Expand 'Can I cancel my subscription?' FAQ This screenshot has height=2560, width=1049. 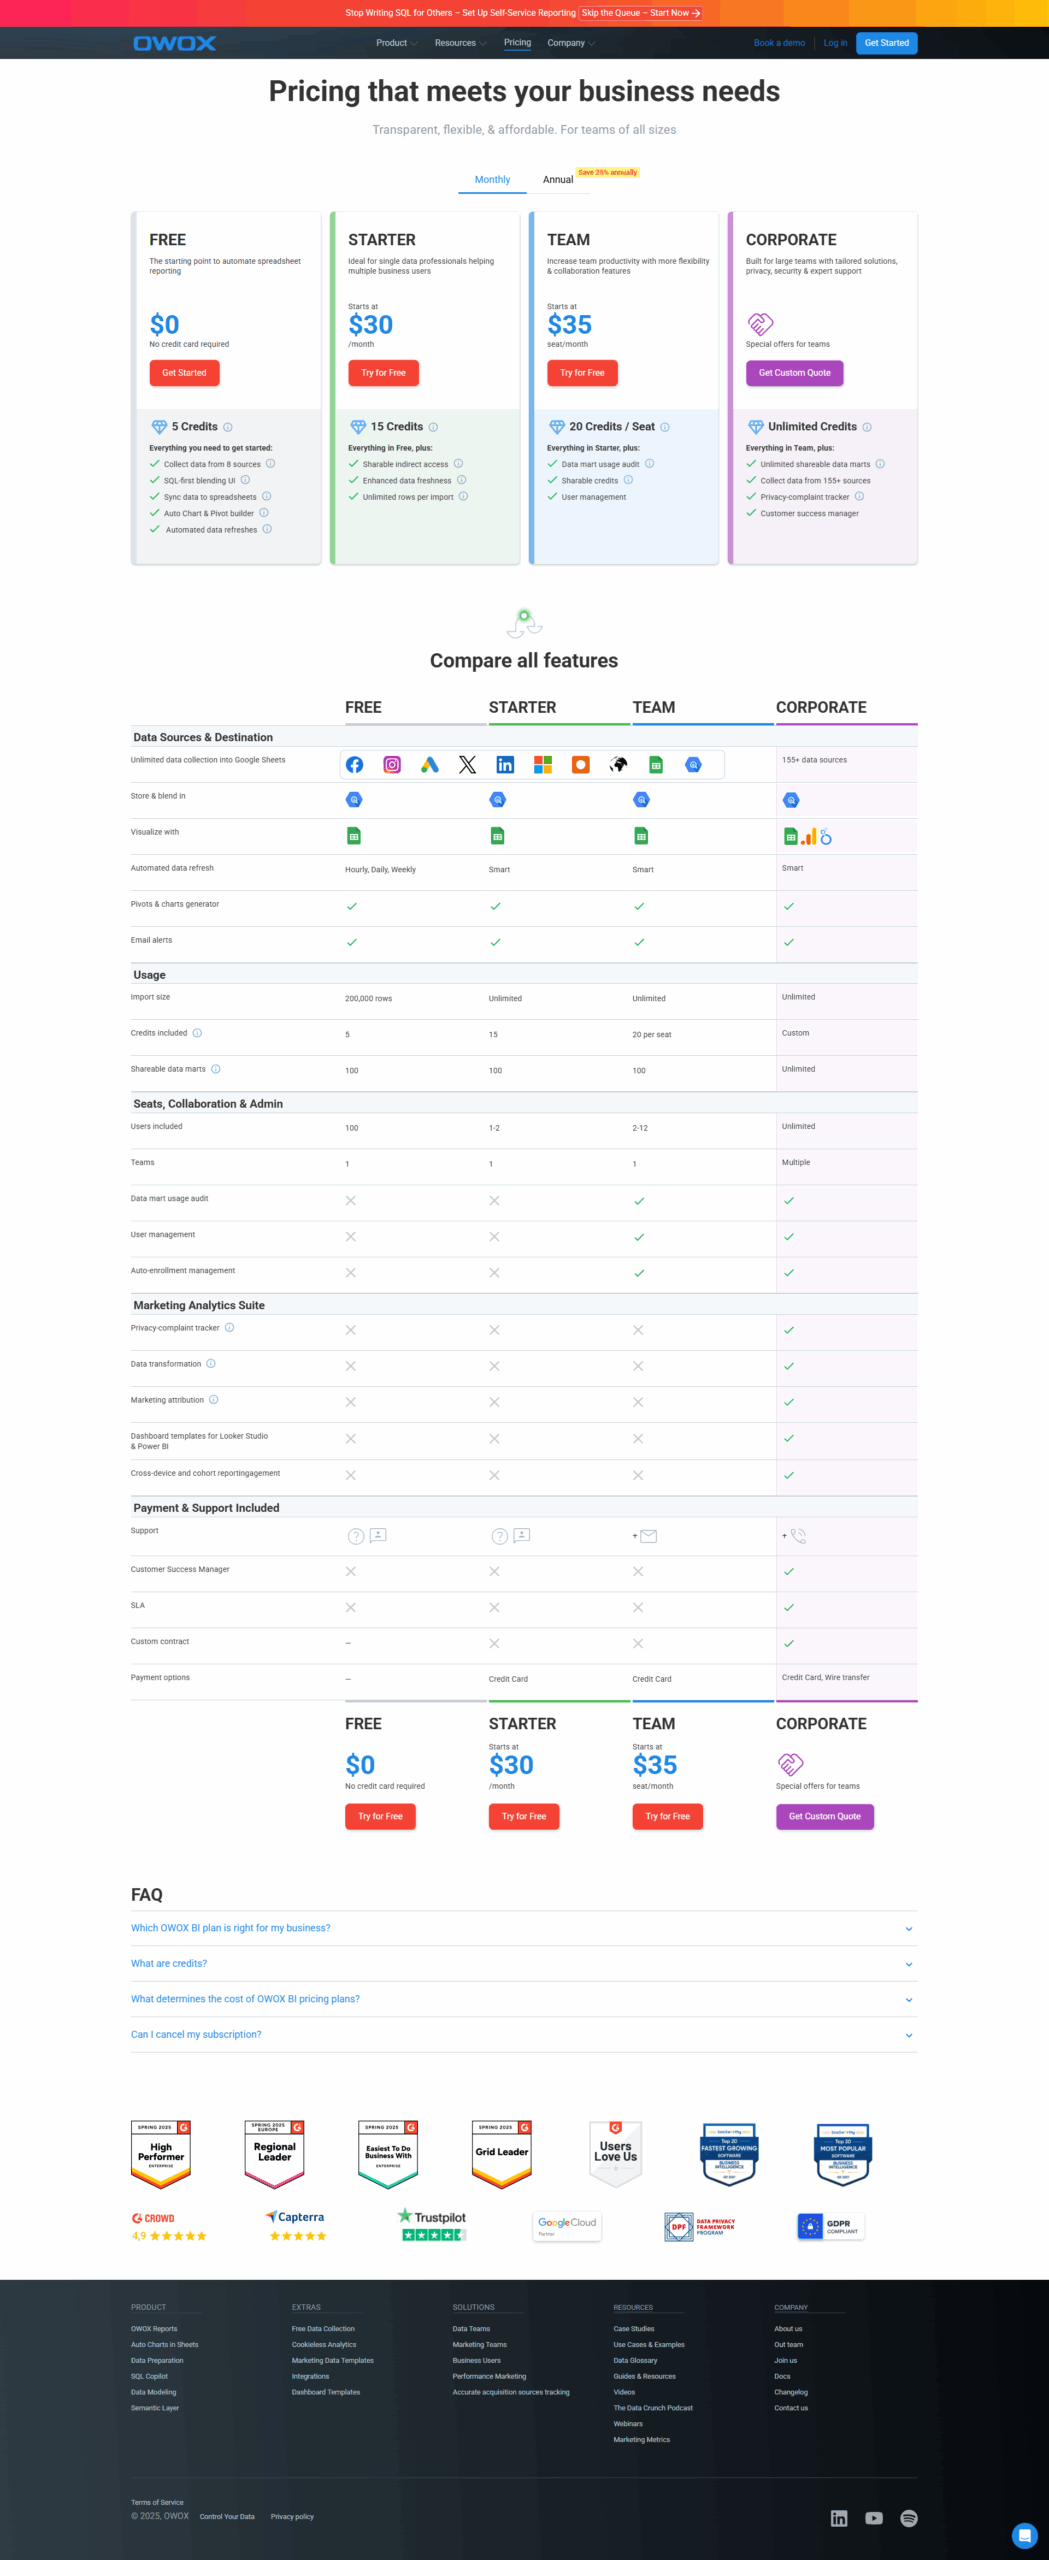pos(524,2035)
